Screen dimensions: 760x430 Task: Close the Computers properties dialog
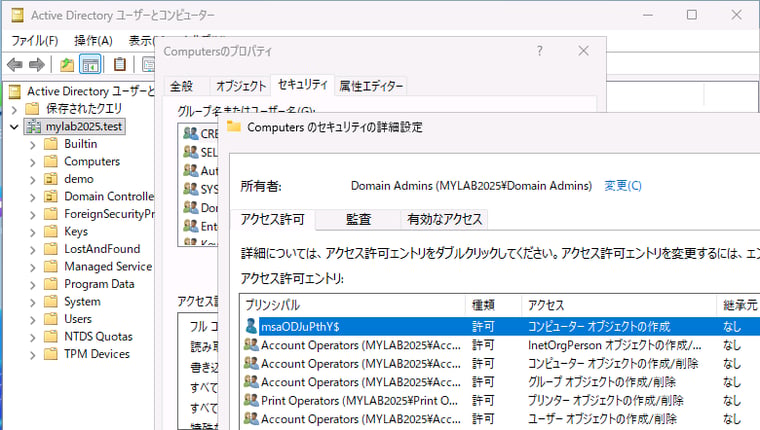tap(584, 51)
